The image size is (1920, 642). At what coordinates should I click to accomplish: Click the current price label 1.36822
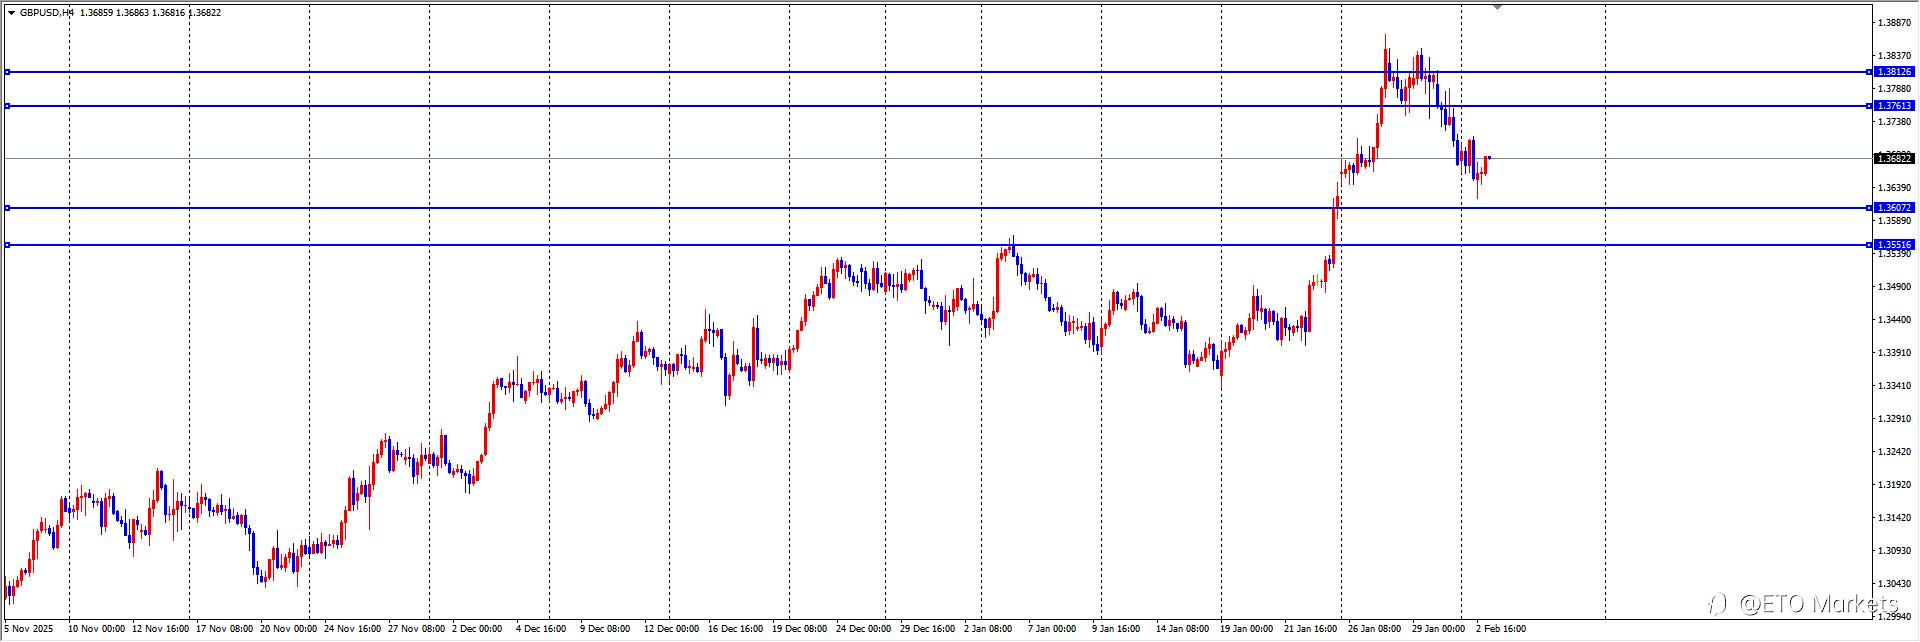[1894, 159]
